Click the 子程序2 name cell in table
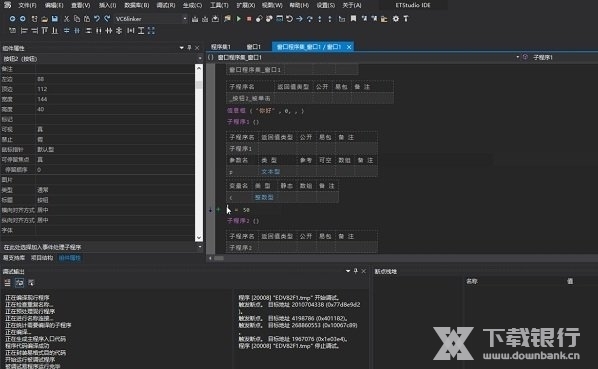This screenshot has width=598, height=369. [x=242, y=248]
